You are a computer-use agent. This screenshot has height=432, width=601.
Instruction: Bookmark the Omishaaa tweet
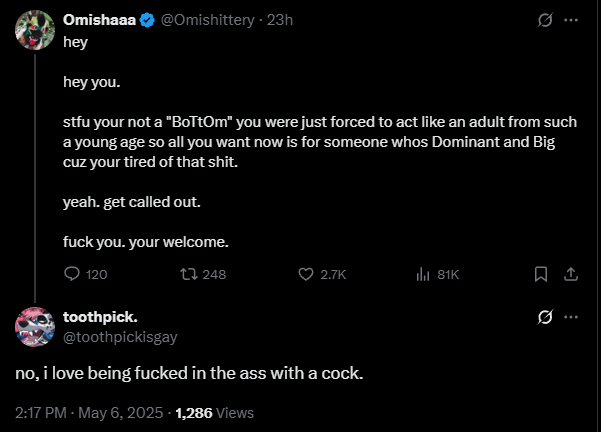tap(541, 274)
